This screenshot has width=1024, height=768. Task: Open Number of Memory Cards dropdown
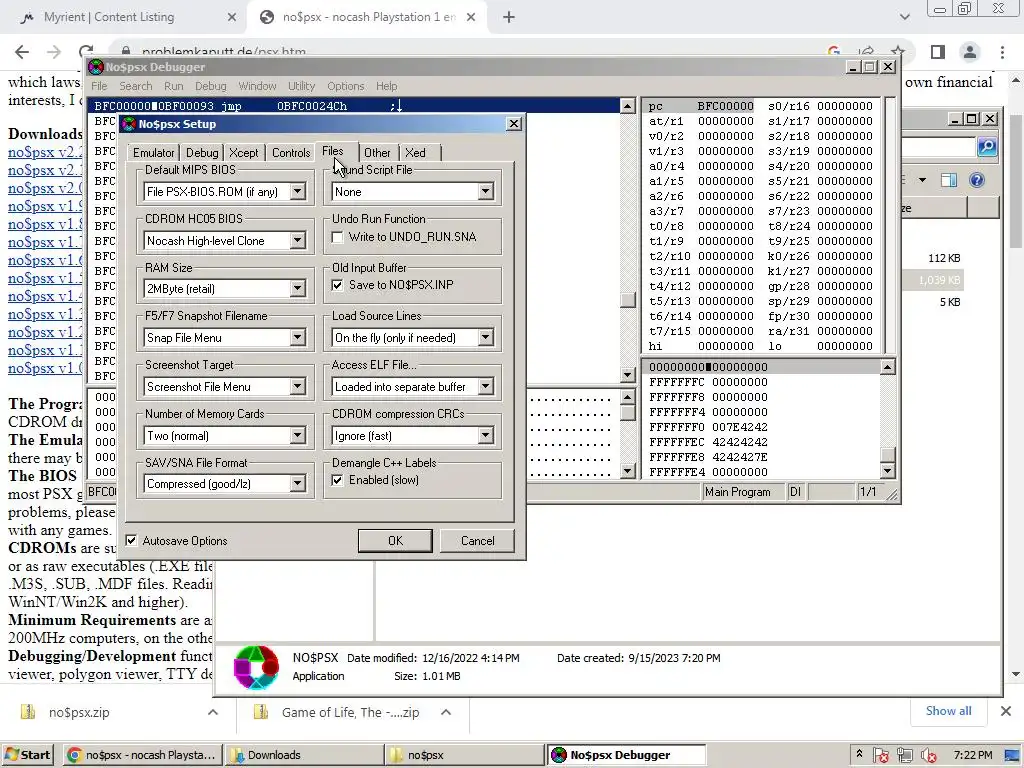point(297,436)
